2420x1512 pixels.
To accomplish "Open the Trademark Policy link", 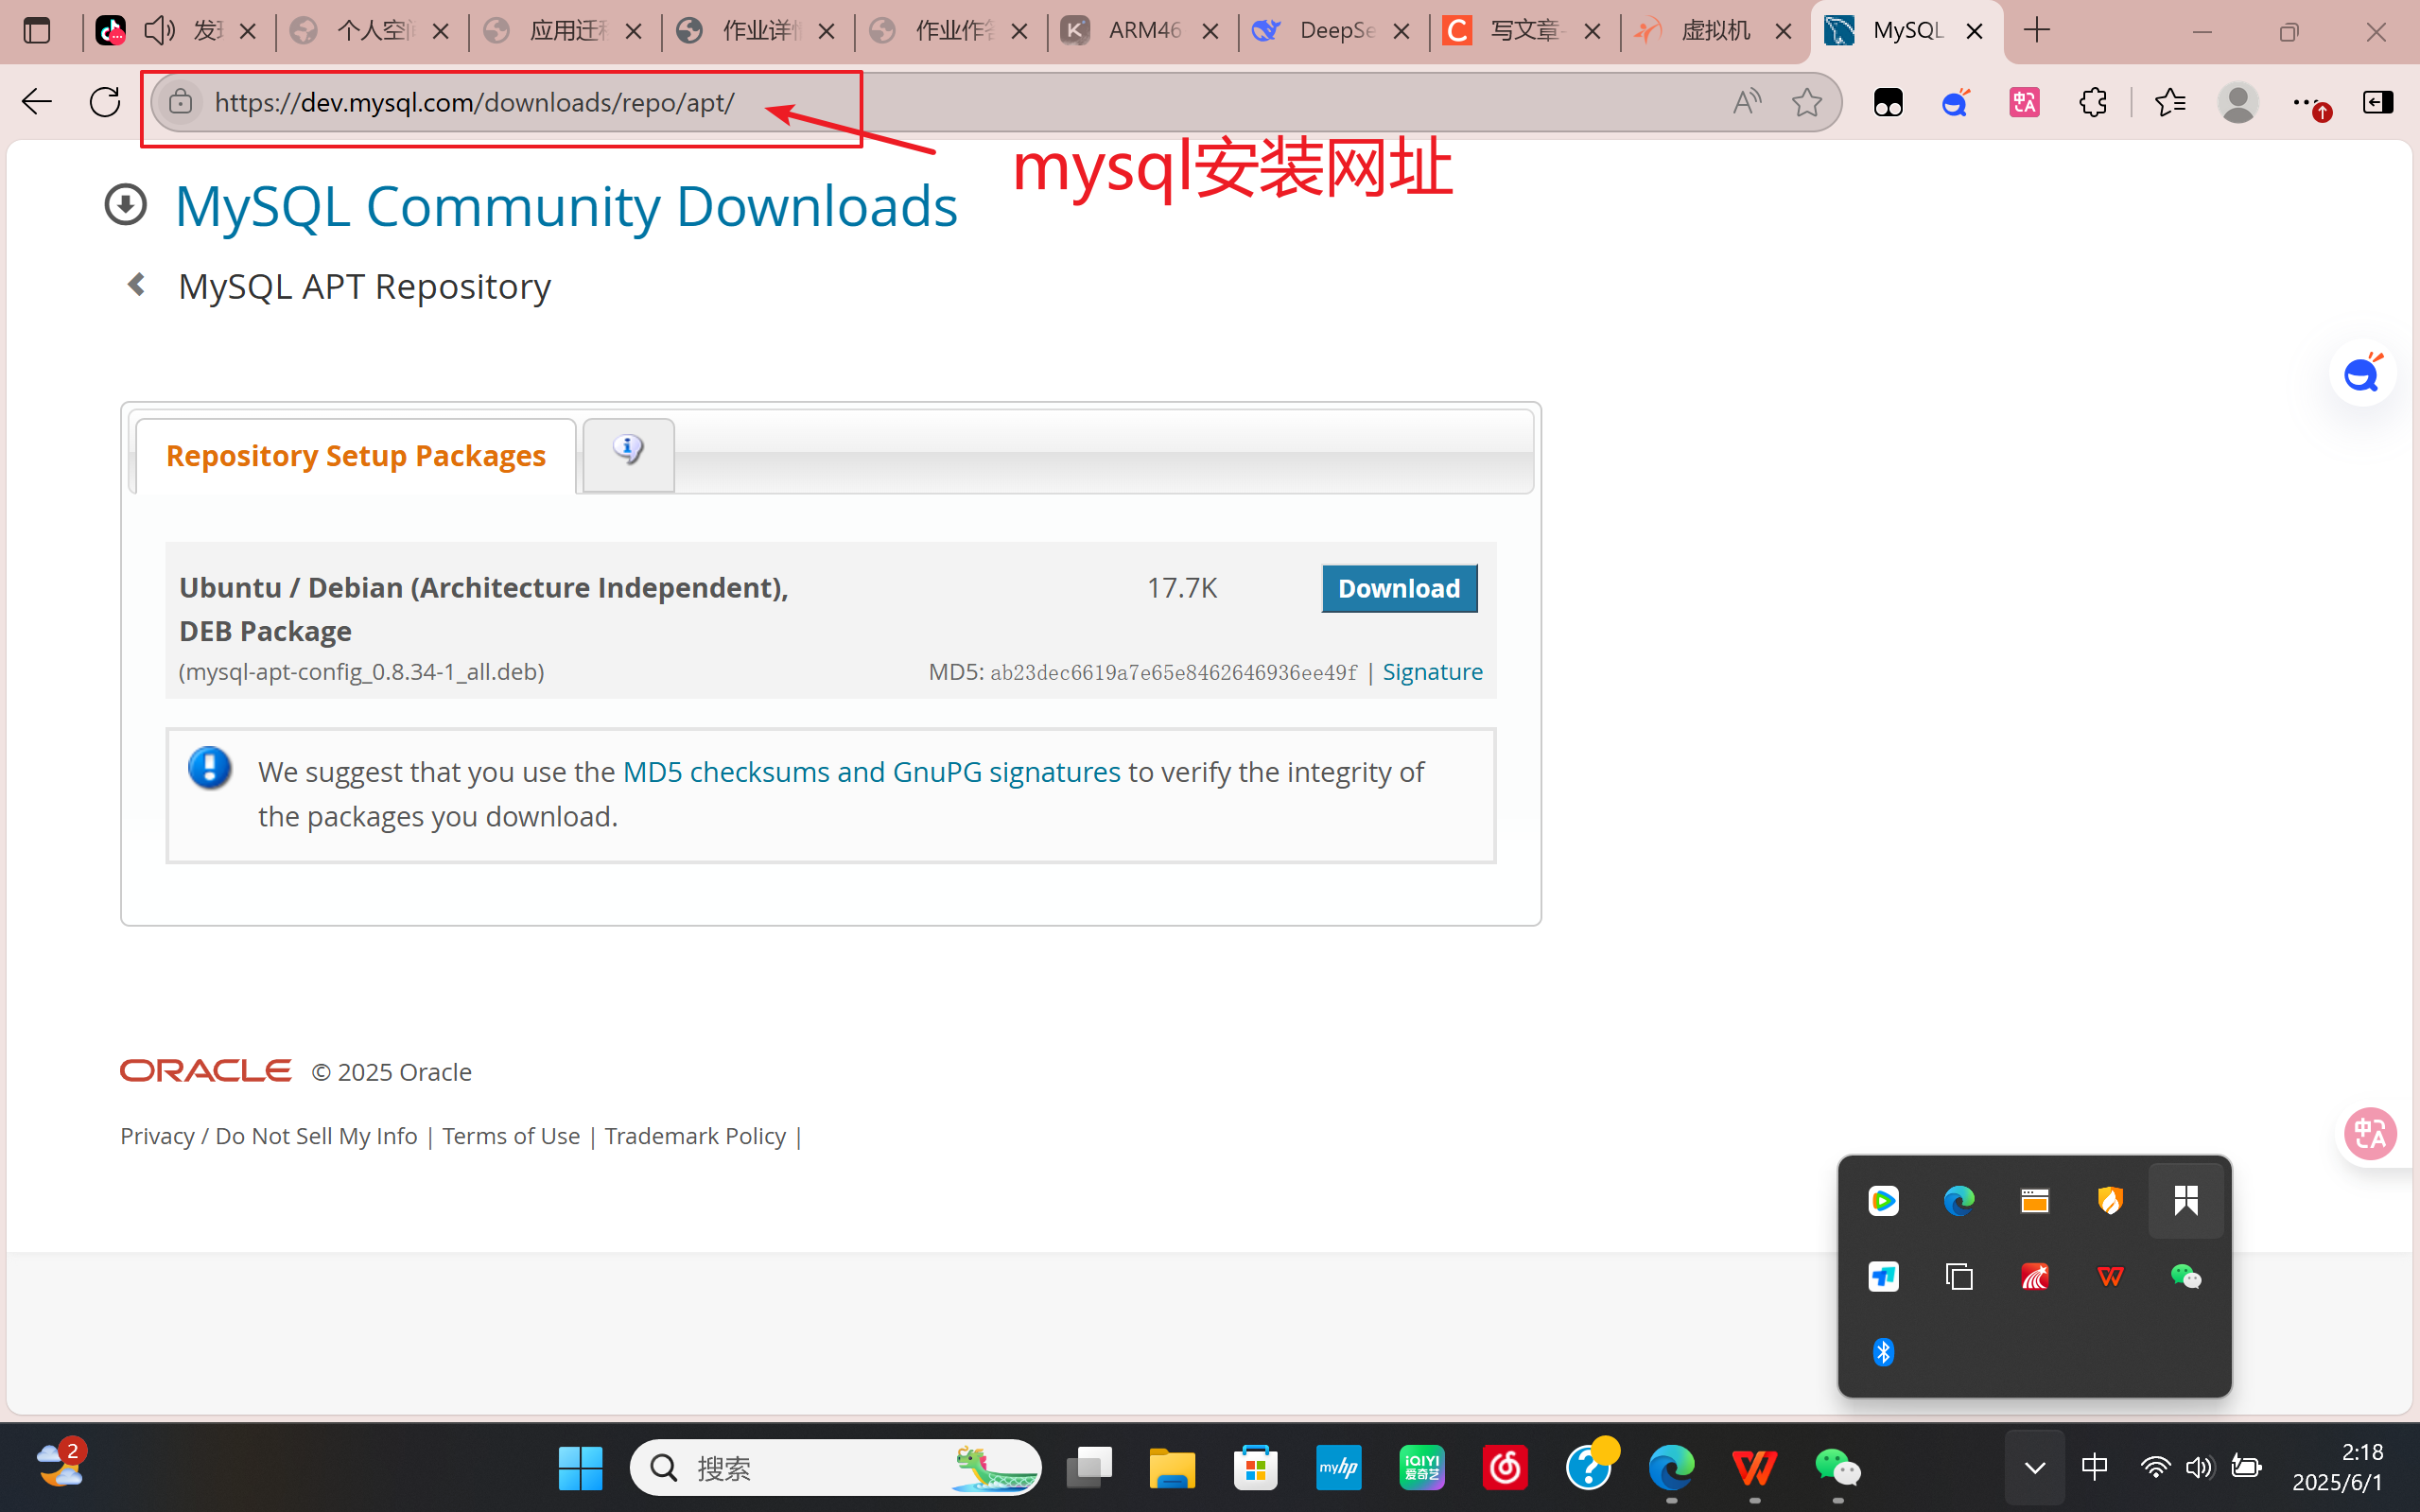I will point(696,1136).
